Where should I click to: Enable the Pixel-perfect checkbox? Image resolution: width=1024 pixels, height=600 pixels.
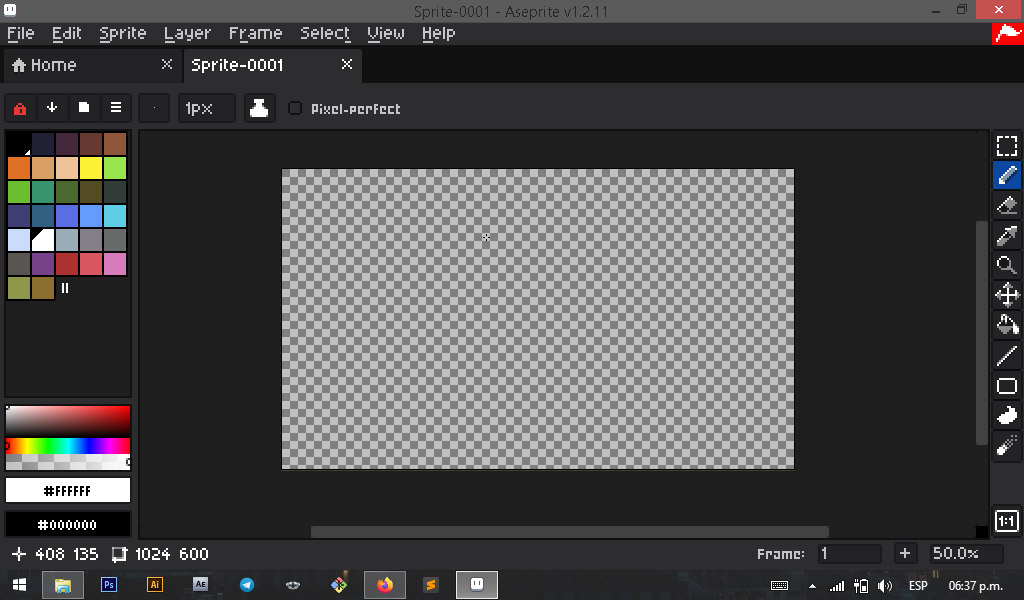[295, 108]
